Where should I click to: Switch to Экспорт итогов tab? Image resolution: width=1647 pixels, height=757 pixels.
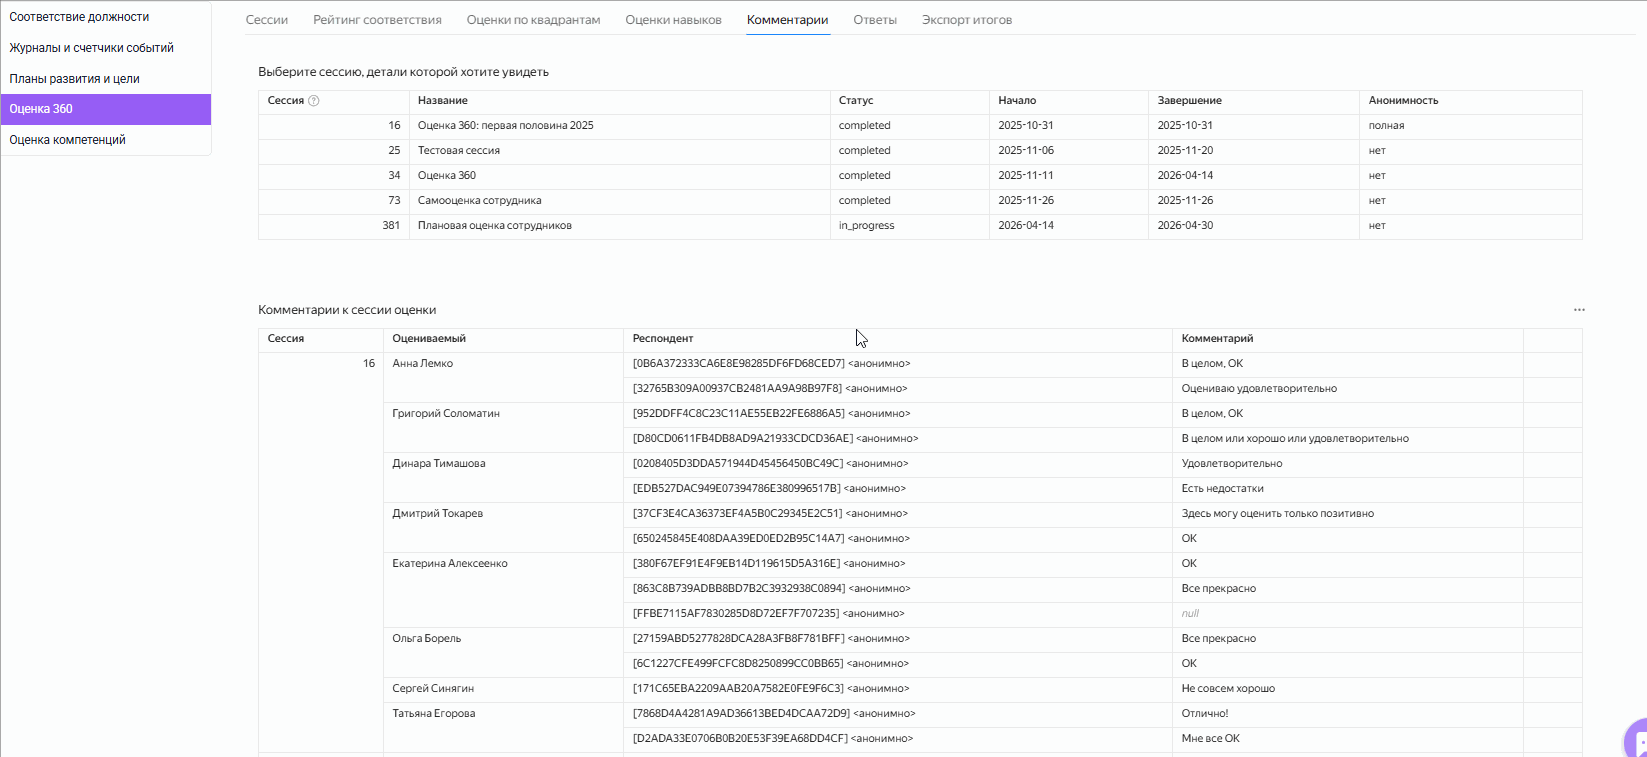[x=966, y=20]
